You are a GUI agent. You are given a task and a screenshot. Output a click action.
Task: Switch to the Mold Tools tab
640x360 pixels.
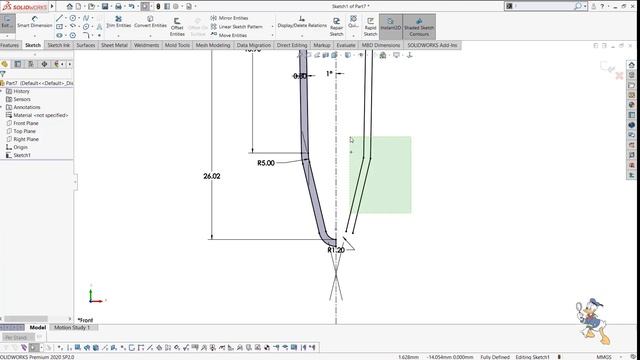[177, 45]
